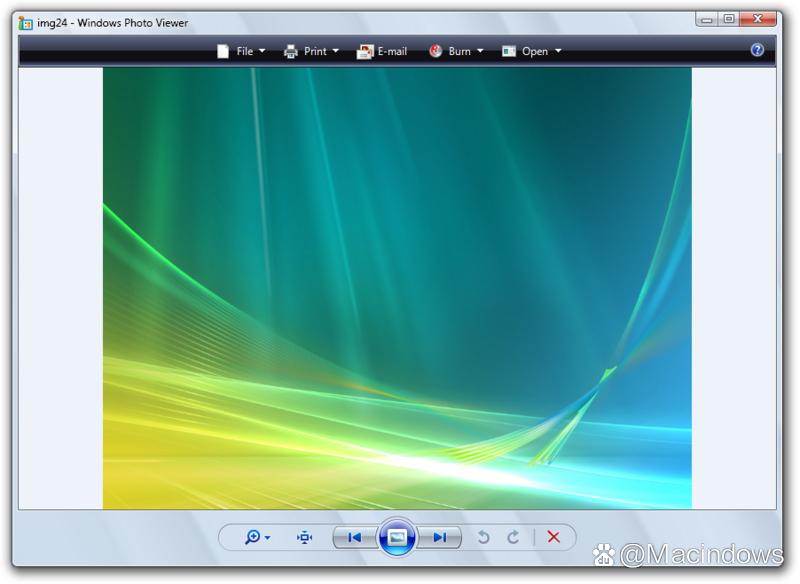Open the Open menu
Image resolution: width=800 pixels, height=584 pixels.
pyautogui.click(x=531, y=52)
